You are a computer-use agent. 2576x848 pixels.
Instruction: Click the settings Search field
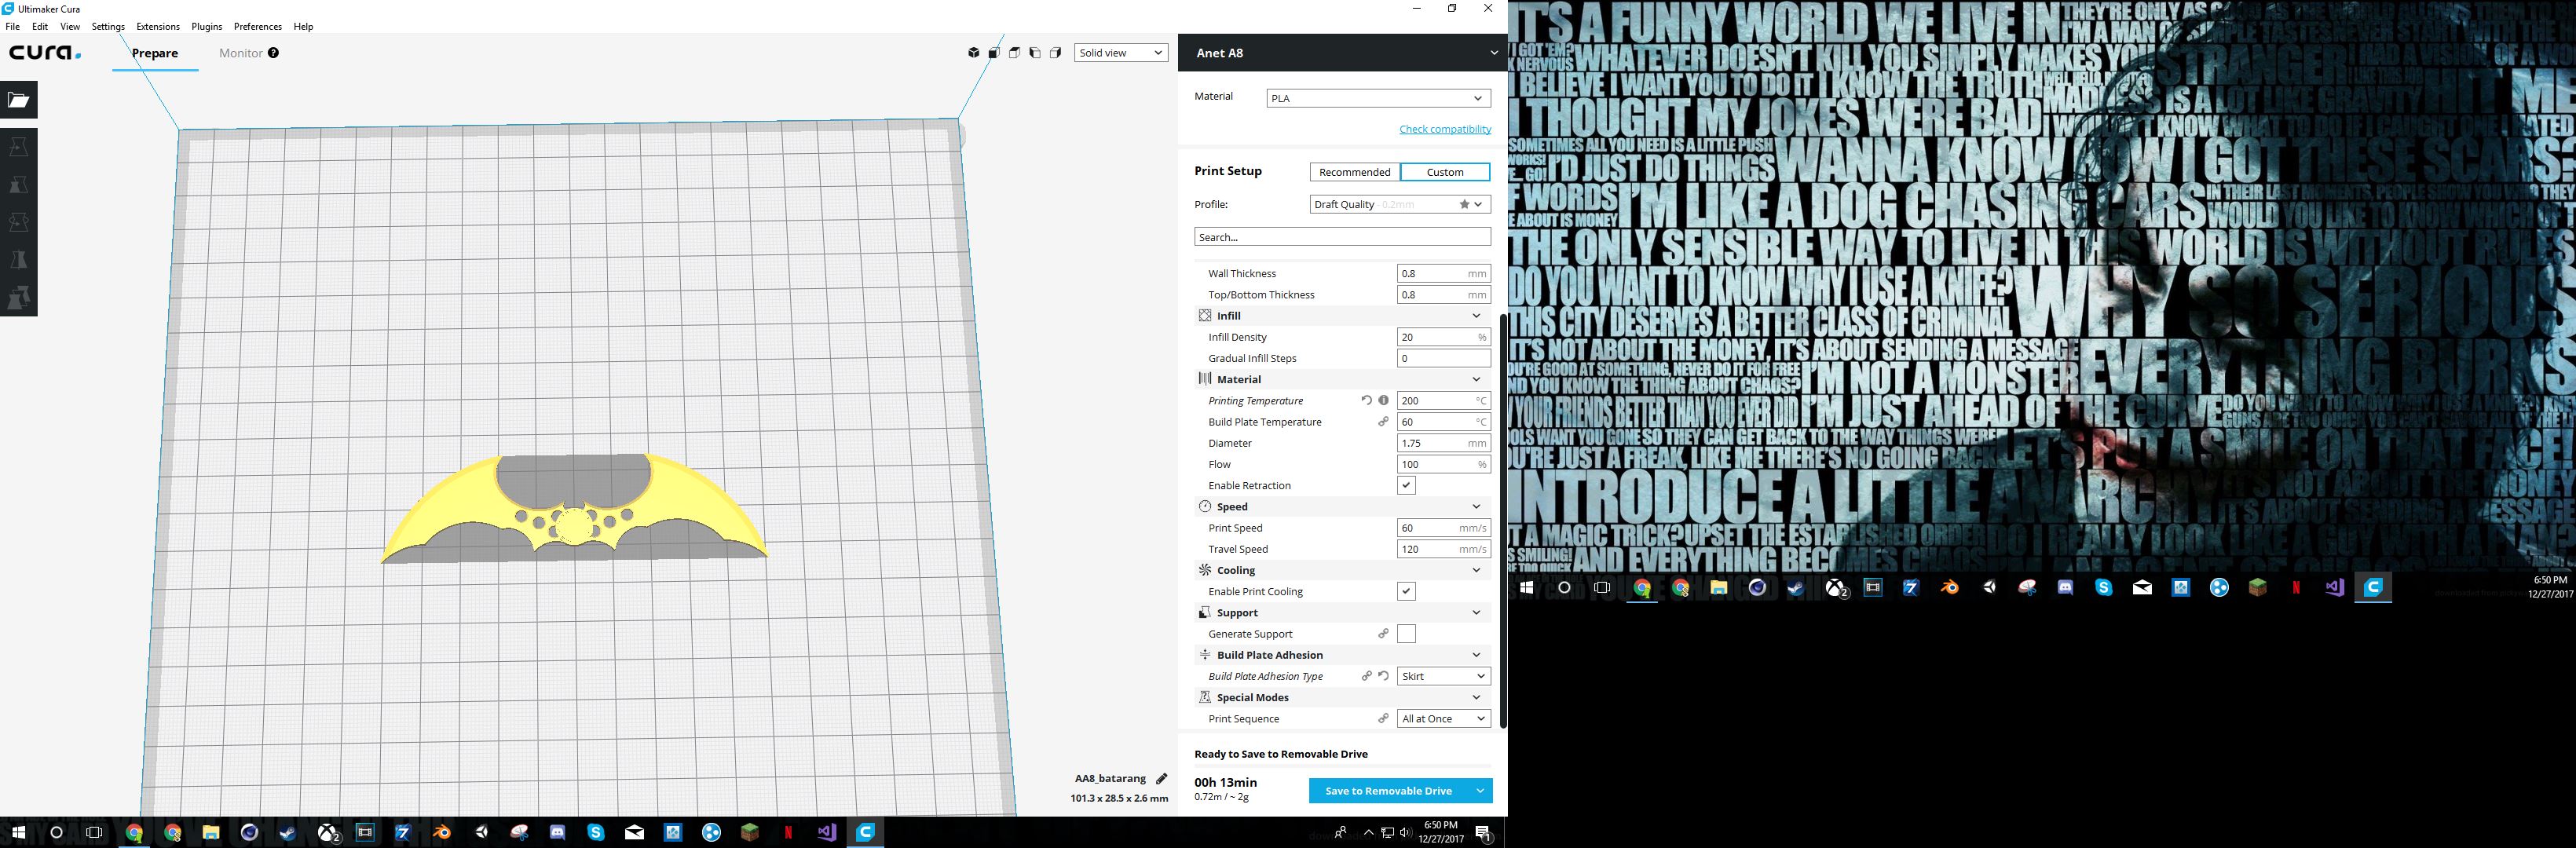click(x=1342, y=237)
